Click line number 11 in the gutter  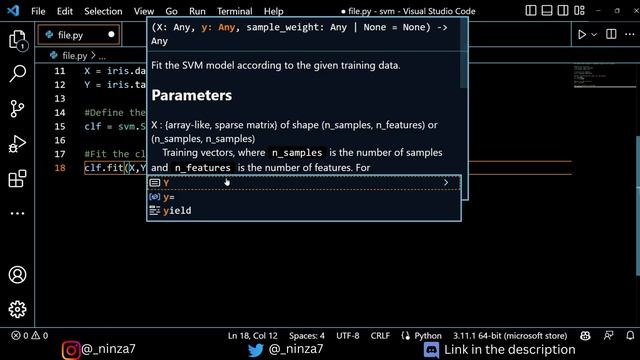pos(60,71)
